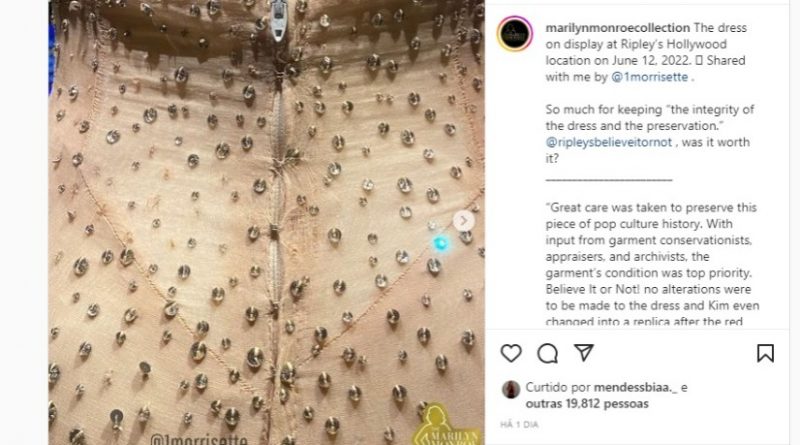Open marilynmonroecollection username link

[617, 28]
